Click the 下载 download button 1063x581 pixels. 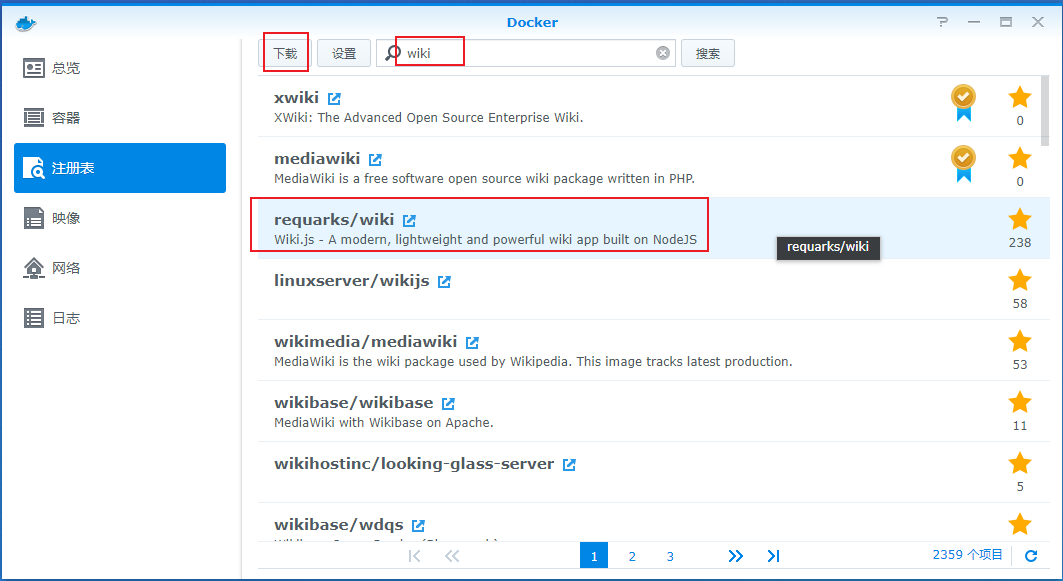pos(285,53)
